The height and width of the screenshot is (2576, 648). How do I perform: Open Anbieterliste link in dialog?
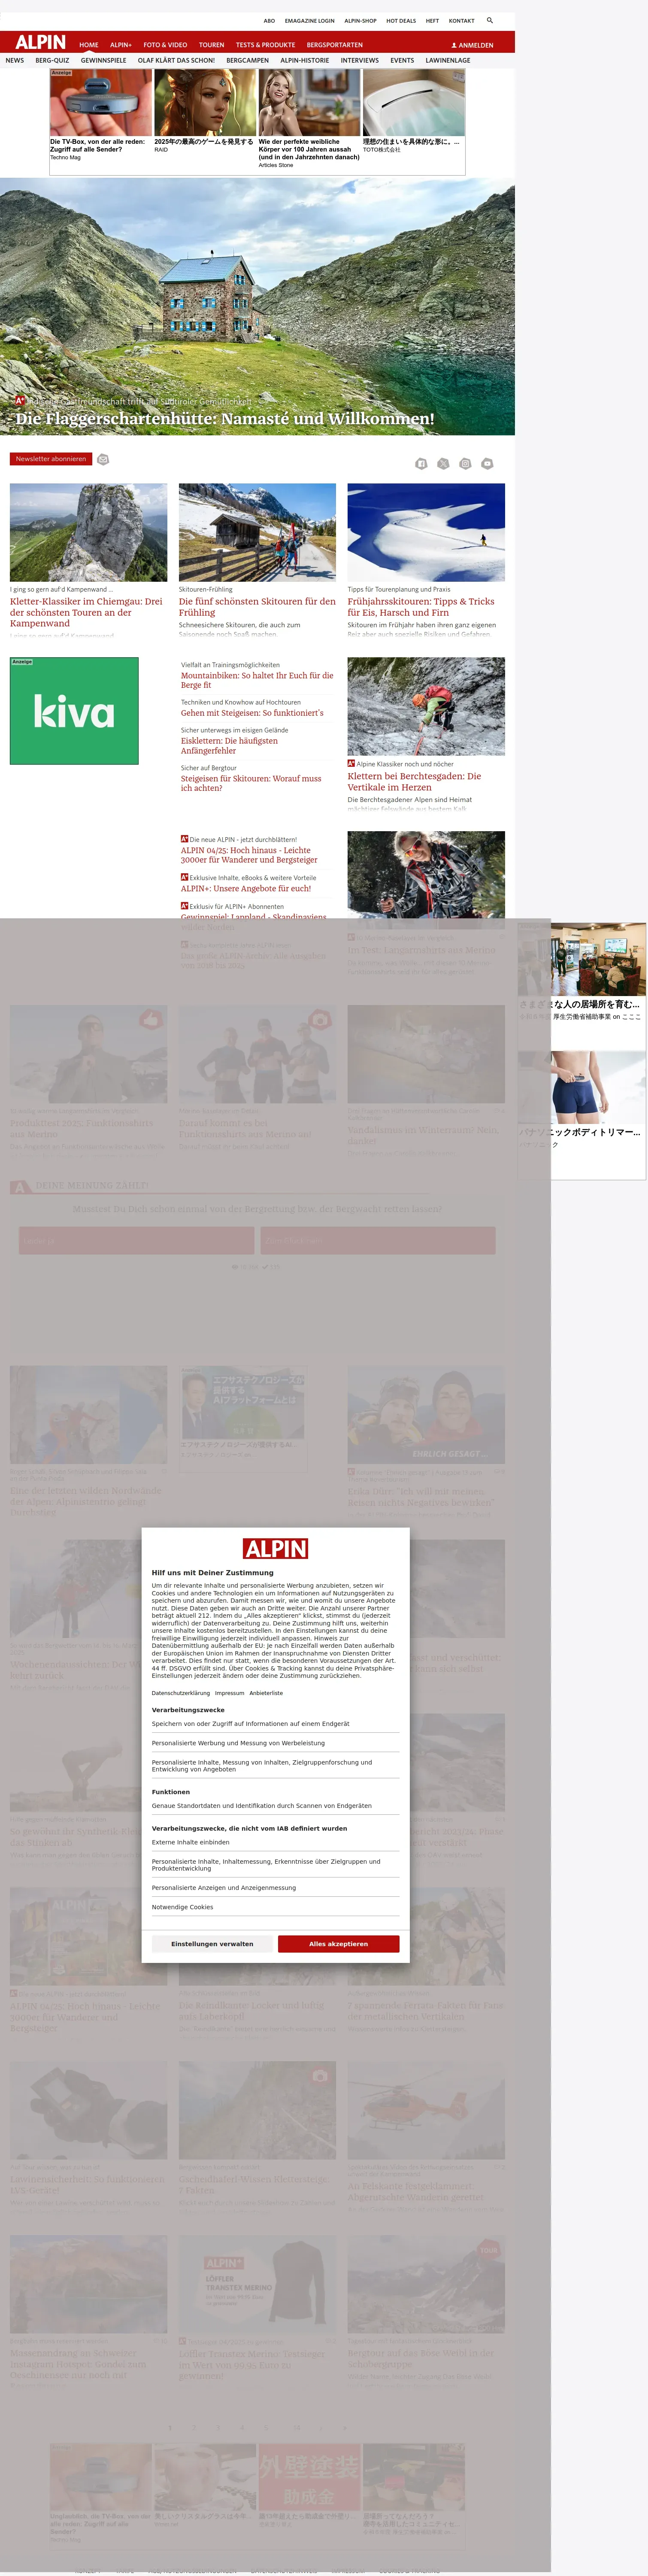pyautogui.click(x=266, y=1693)
